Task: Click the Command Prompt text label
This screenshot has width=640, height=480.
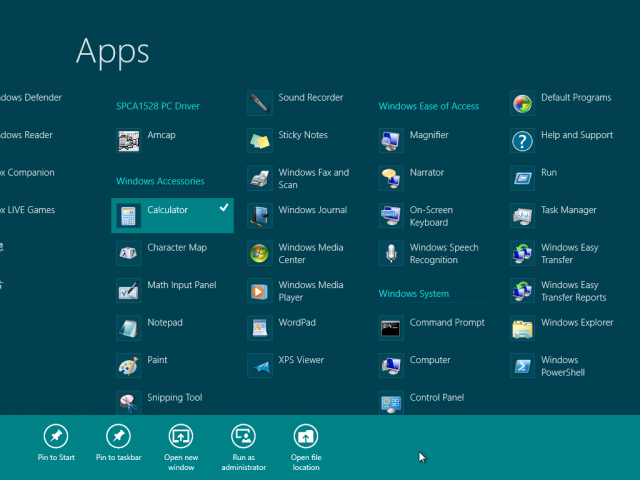Action: coord(447,323)
